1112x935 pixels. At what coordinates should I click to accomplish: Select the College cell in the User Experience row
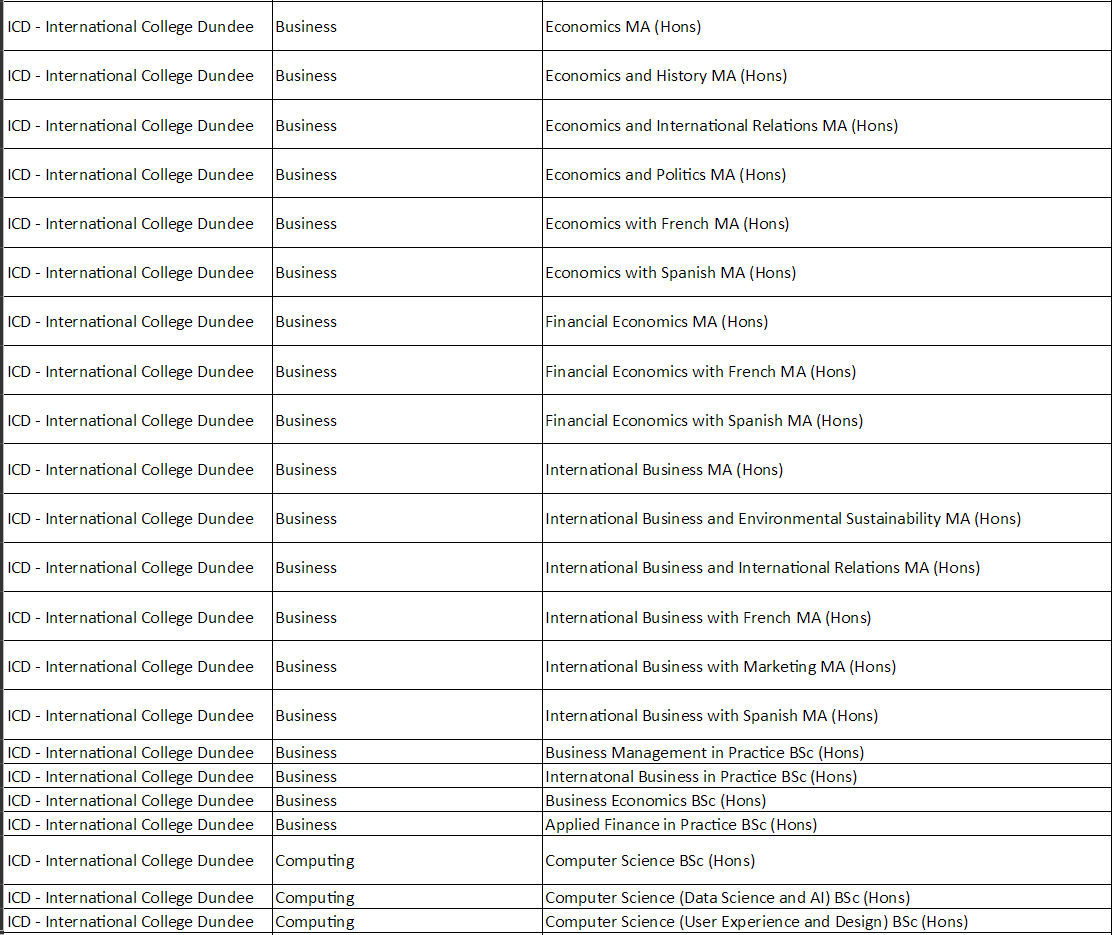[x=138, y=922]
